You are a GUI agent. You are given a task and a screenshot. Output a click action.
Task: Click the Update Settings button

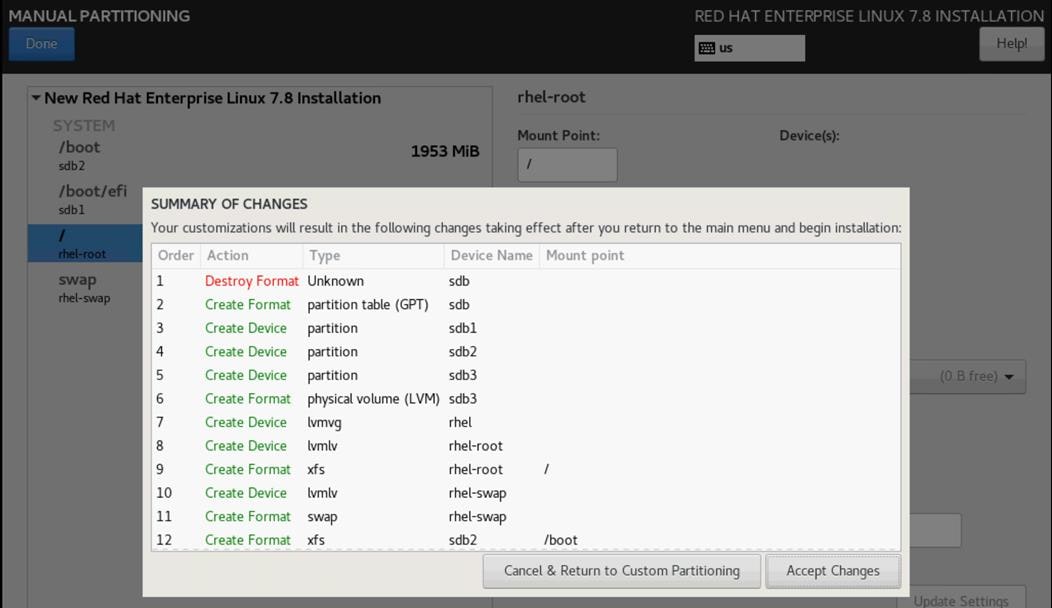(963, 600)
